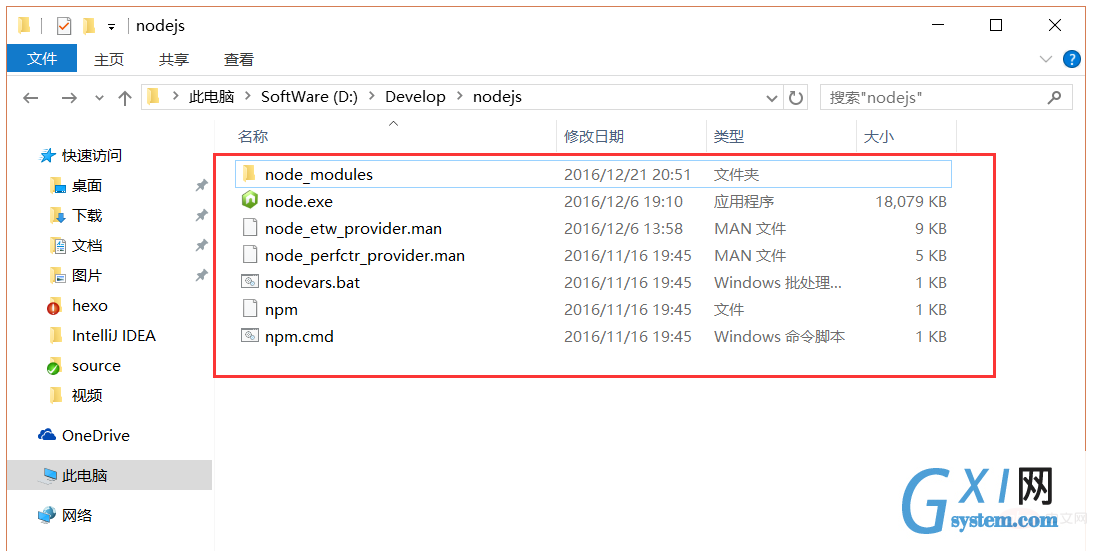Click the address bar folder icon
The height and width of the screenshot is (551, 1098).
(x=154, y=97)
